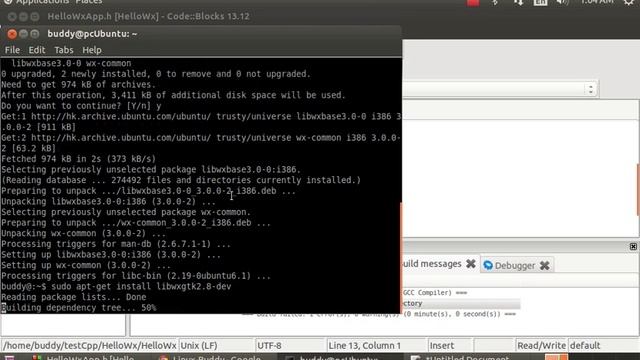Click the Setting up wx-common line
Viewport: 640px width, 360px height.
pos(86,265)
